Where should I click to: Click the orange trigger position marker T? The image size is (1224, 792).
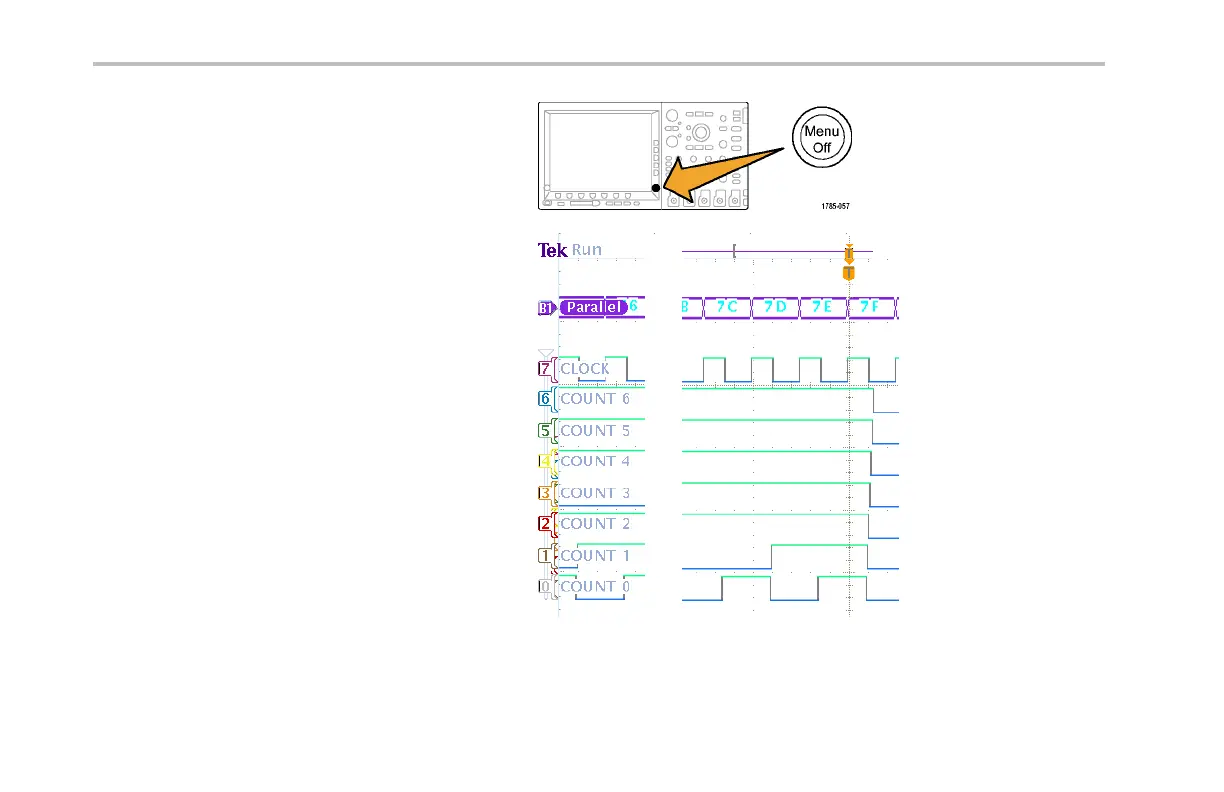(849, 272)
